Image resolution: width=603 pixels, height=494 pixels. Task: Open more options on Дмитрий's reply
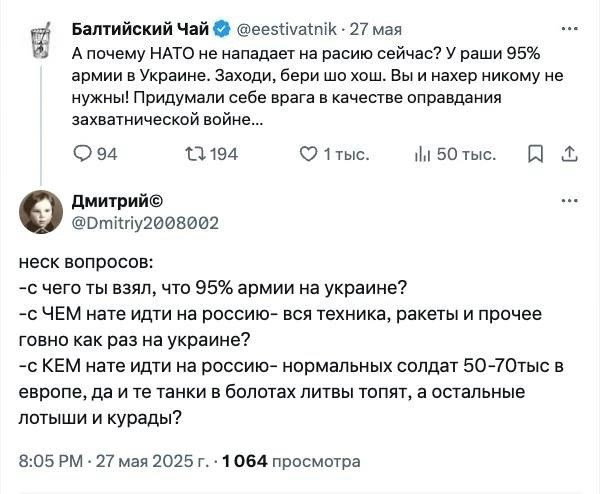tap(570, 200)
